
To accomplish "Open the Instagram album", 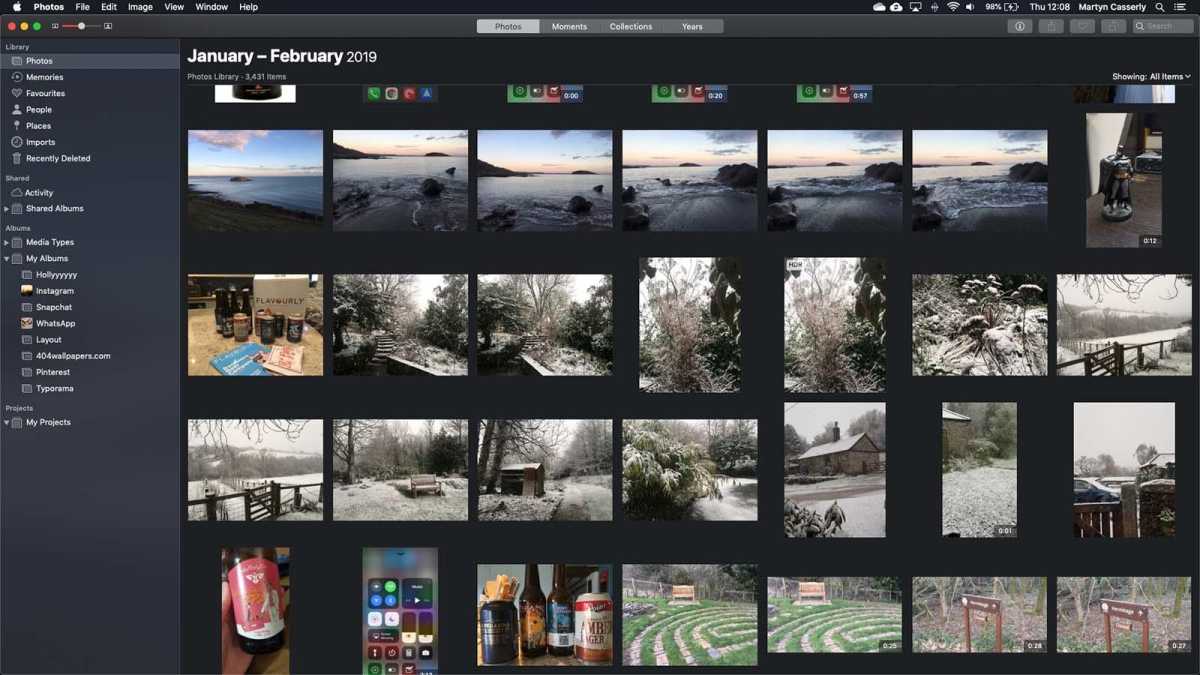I will (90, 291).
